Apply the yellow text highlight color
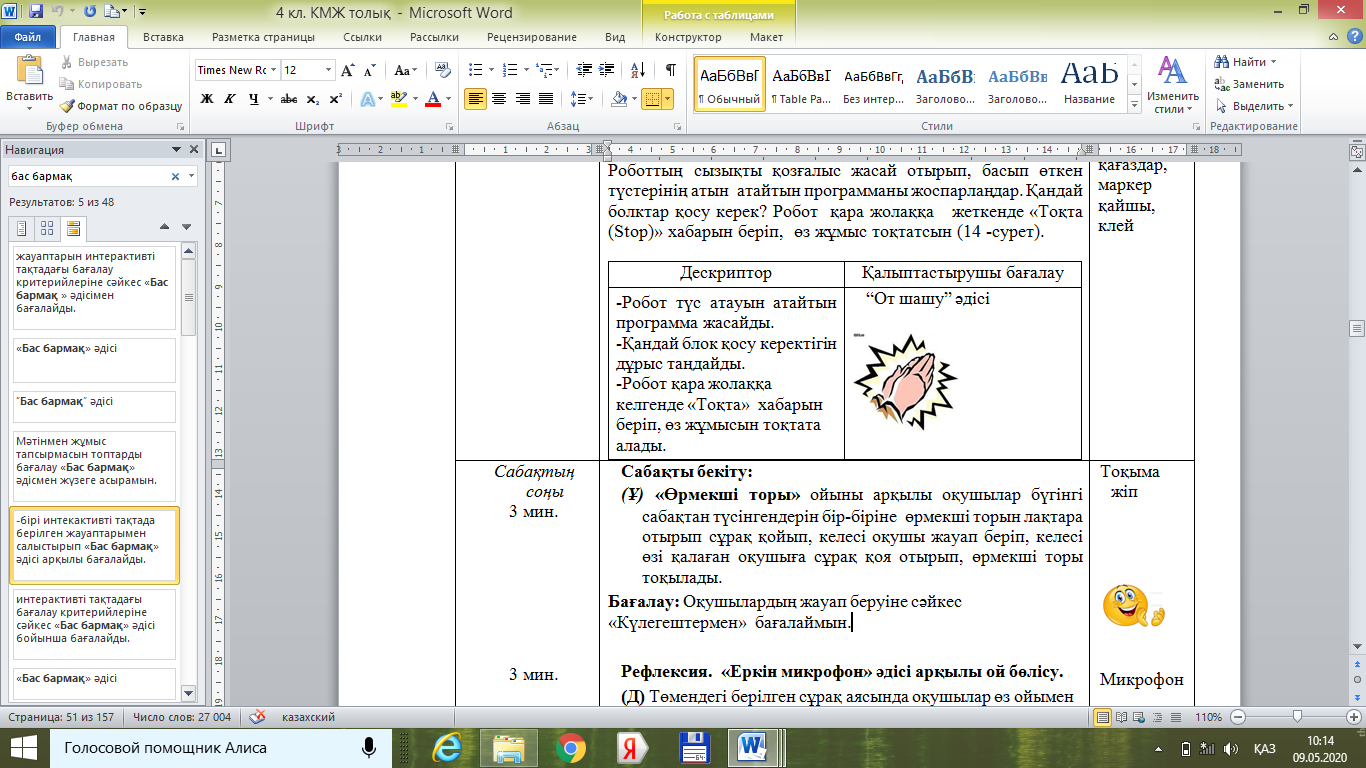The height and width of the screenshot is (768, 1366). 398,99
